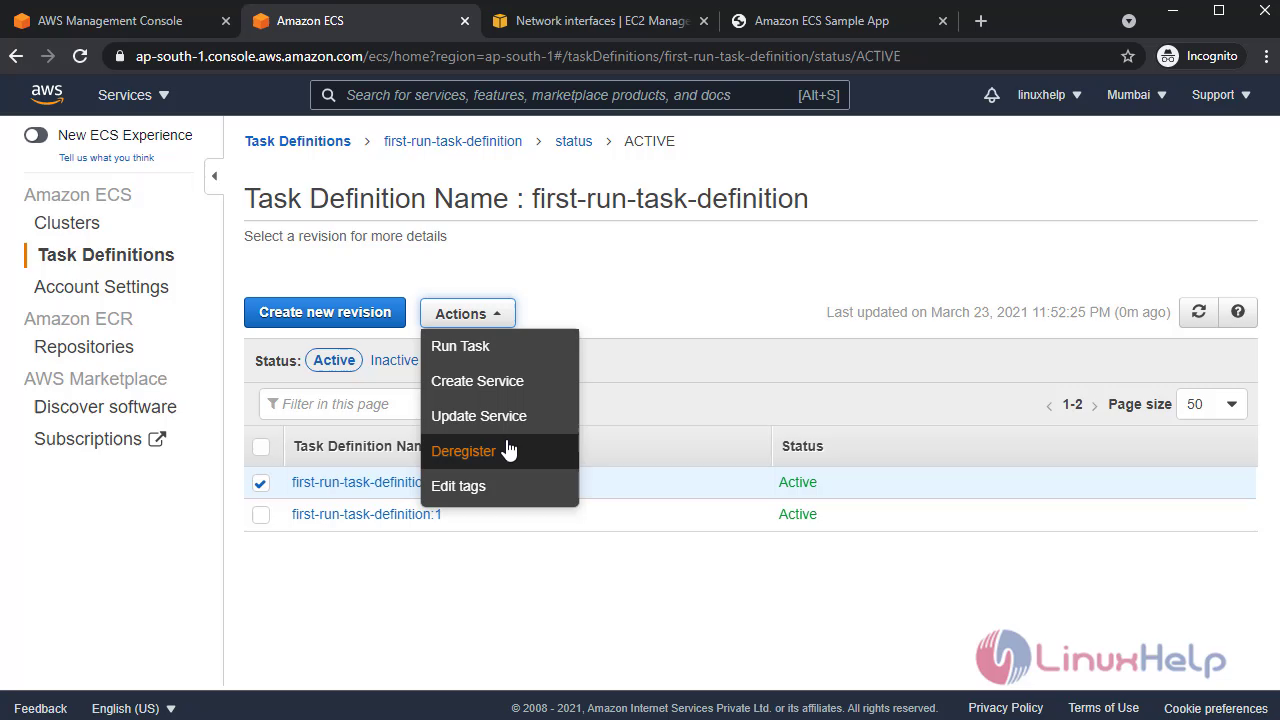Select Run Task from Actions menu

tap(499, 346)
